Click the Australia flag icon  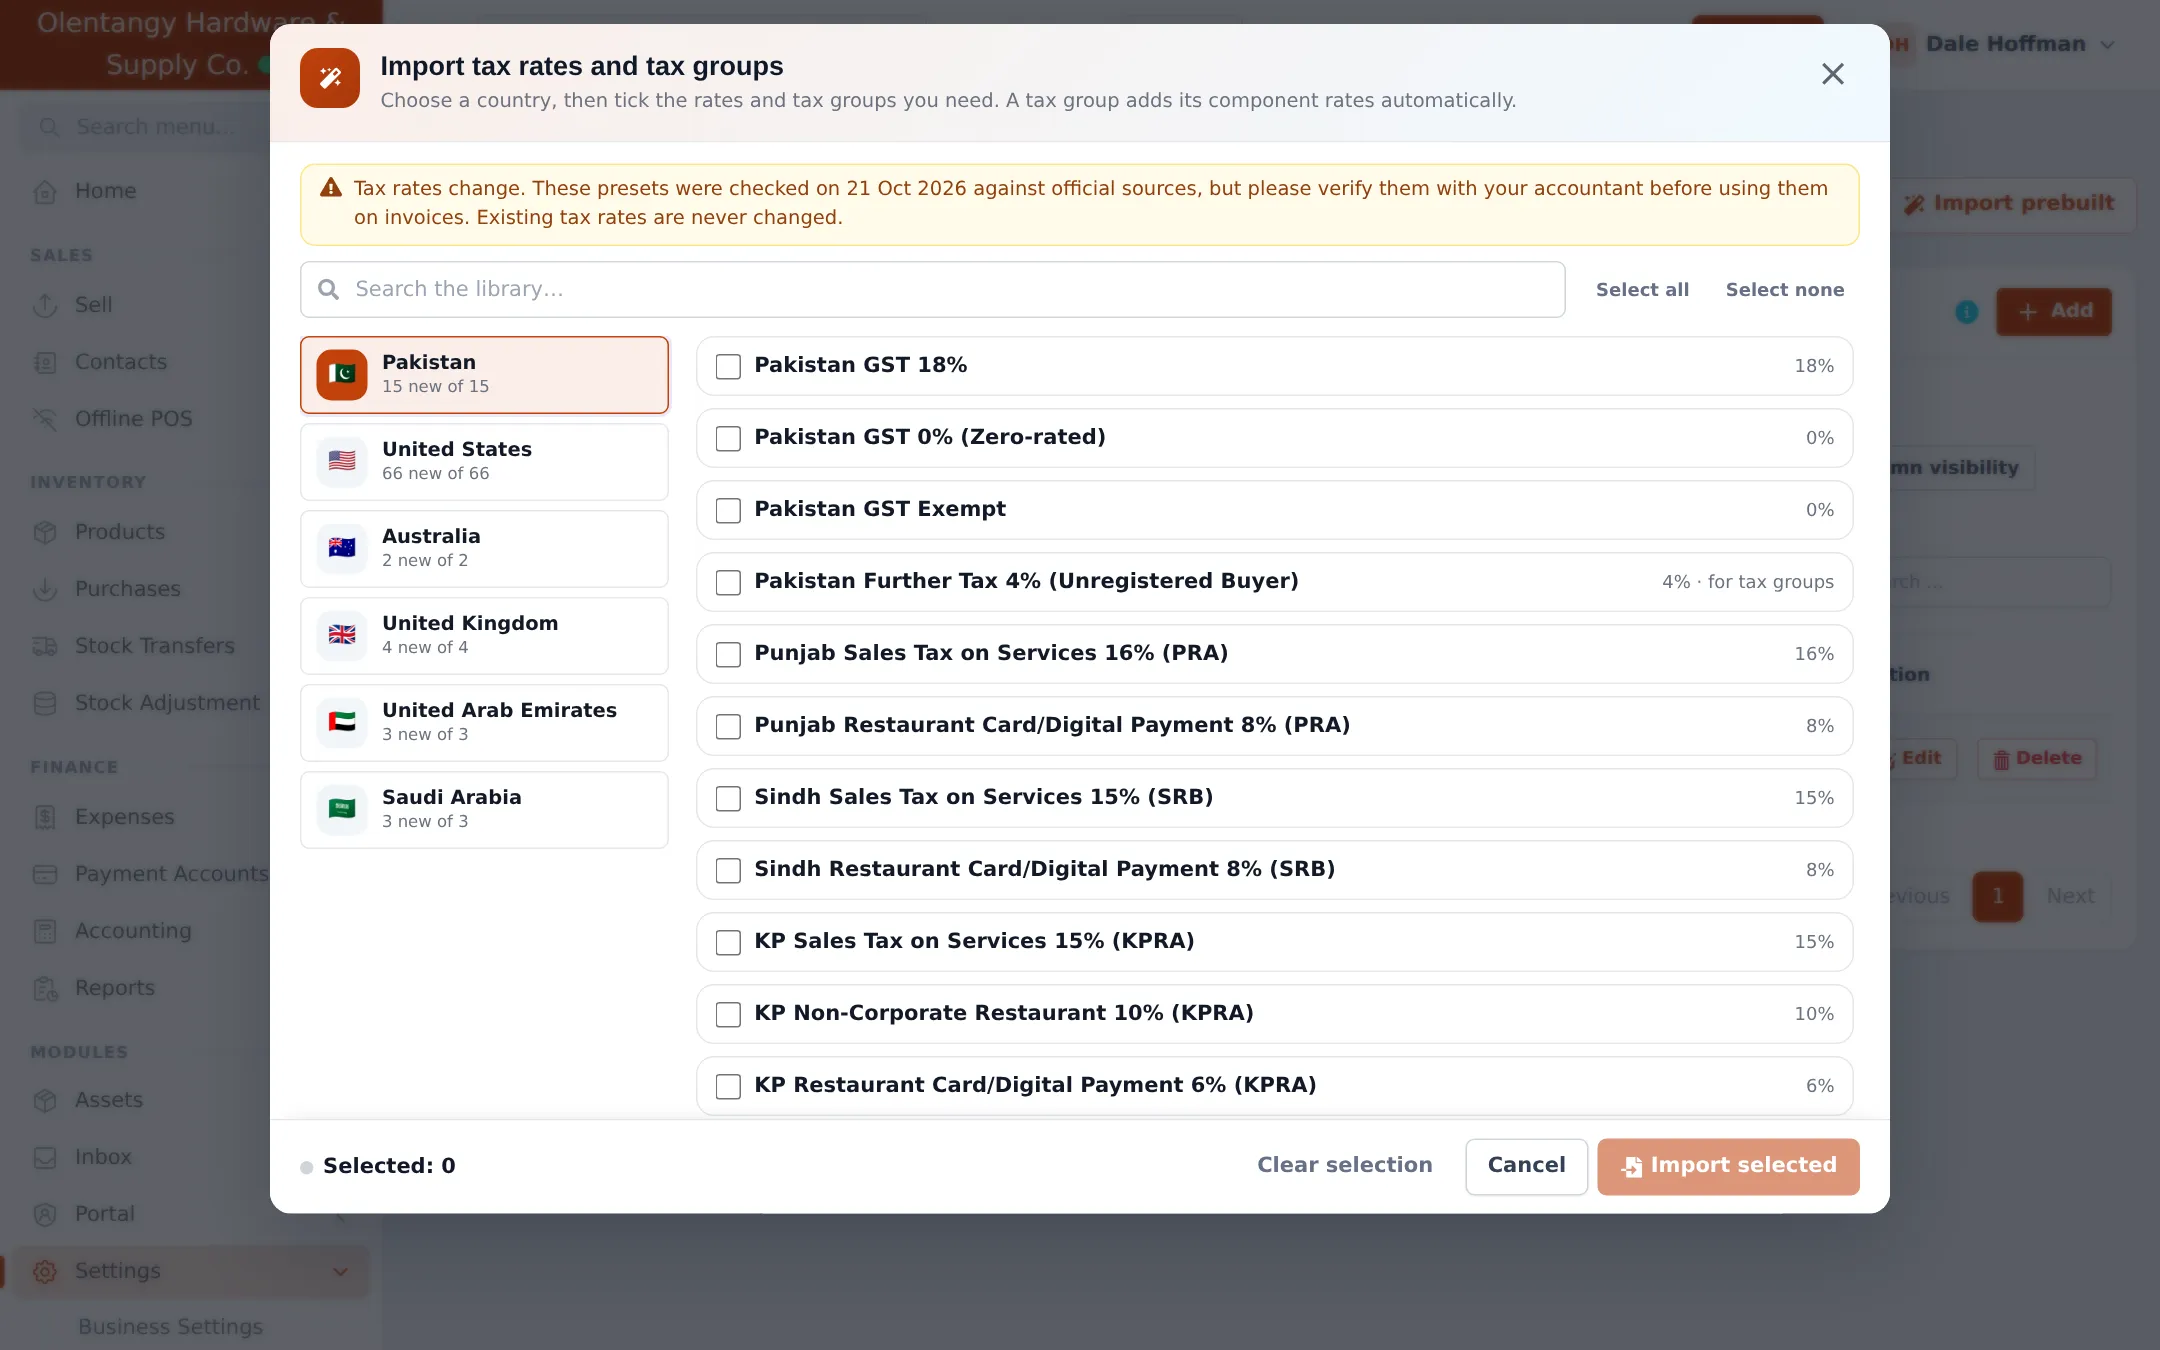[342, 548]
